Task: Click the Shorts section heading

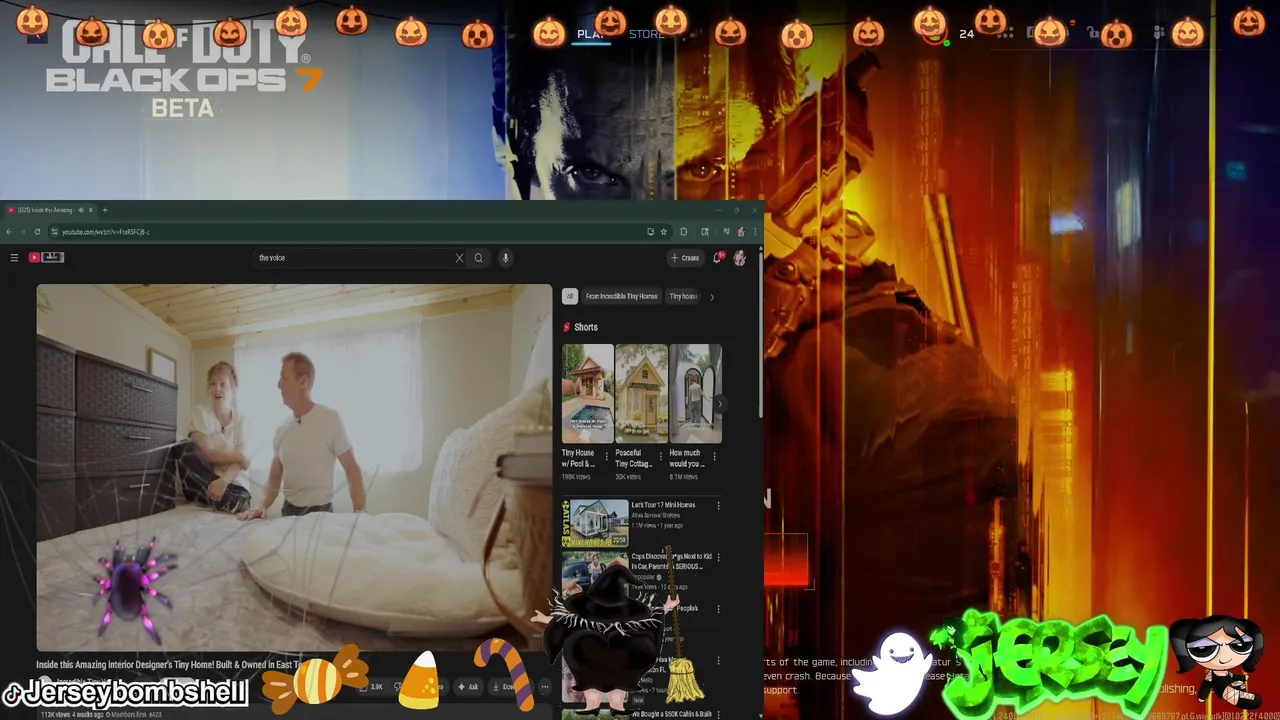Action: click(586, 327)
